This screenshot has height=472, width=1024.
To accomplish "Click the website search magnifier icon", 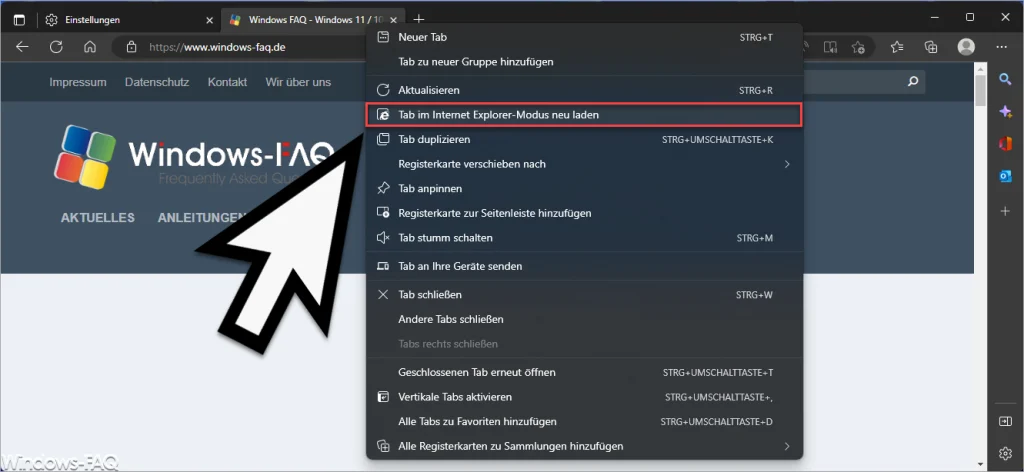I will click(x=913, y=82).
